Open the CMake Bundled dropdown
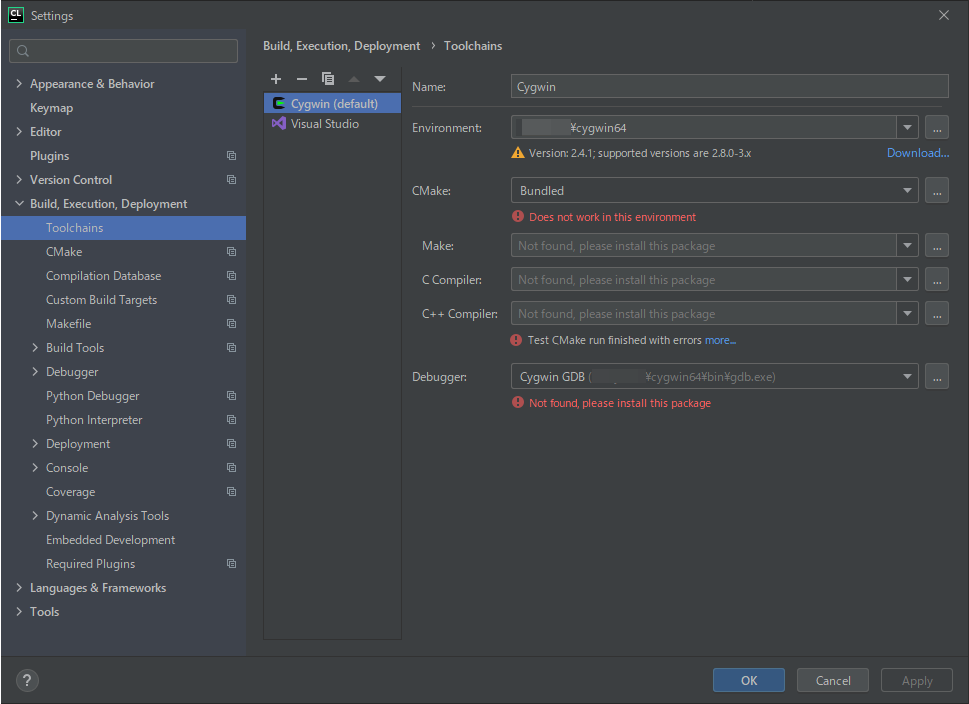 click(714, 190)
